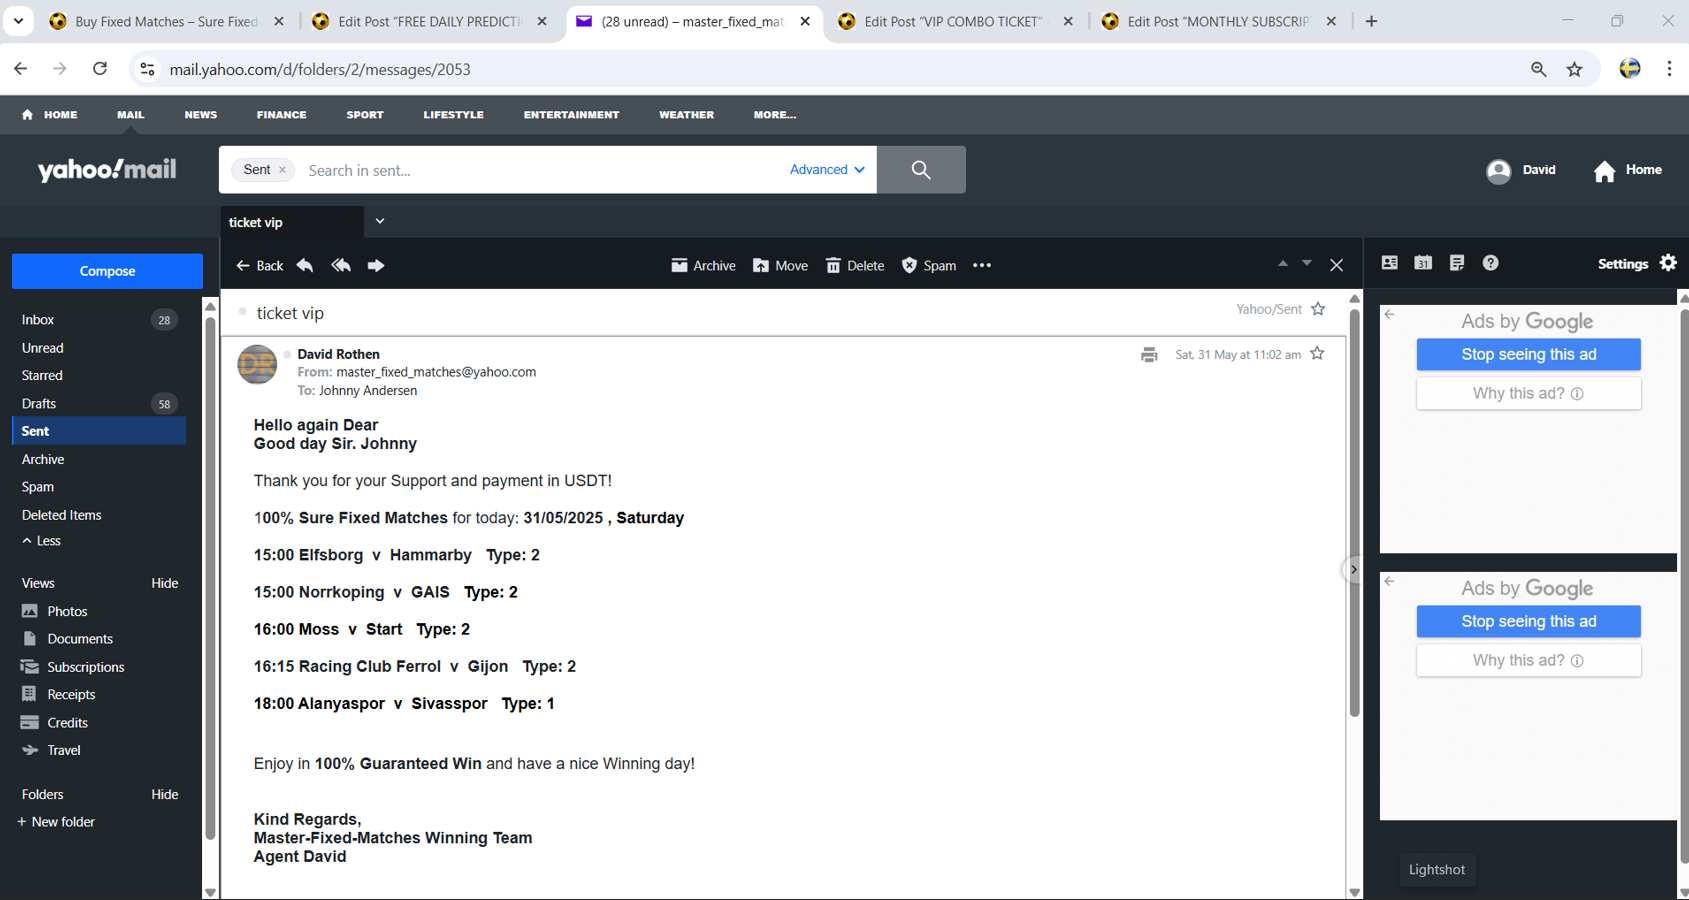This screenshot has height=900, width=1689.
Task: Open the Notepad icon in right panel
Action: click(x=1457, y=263)
